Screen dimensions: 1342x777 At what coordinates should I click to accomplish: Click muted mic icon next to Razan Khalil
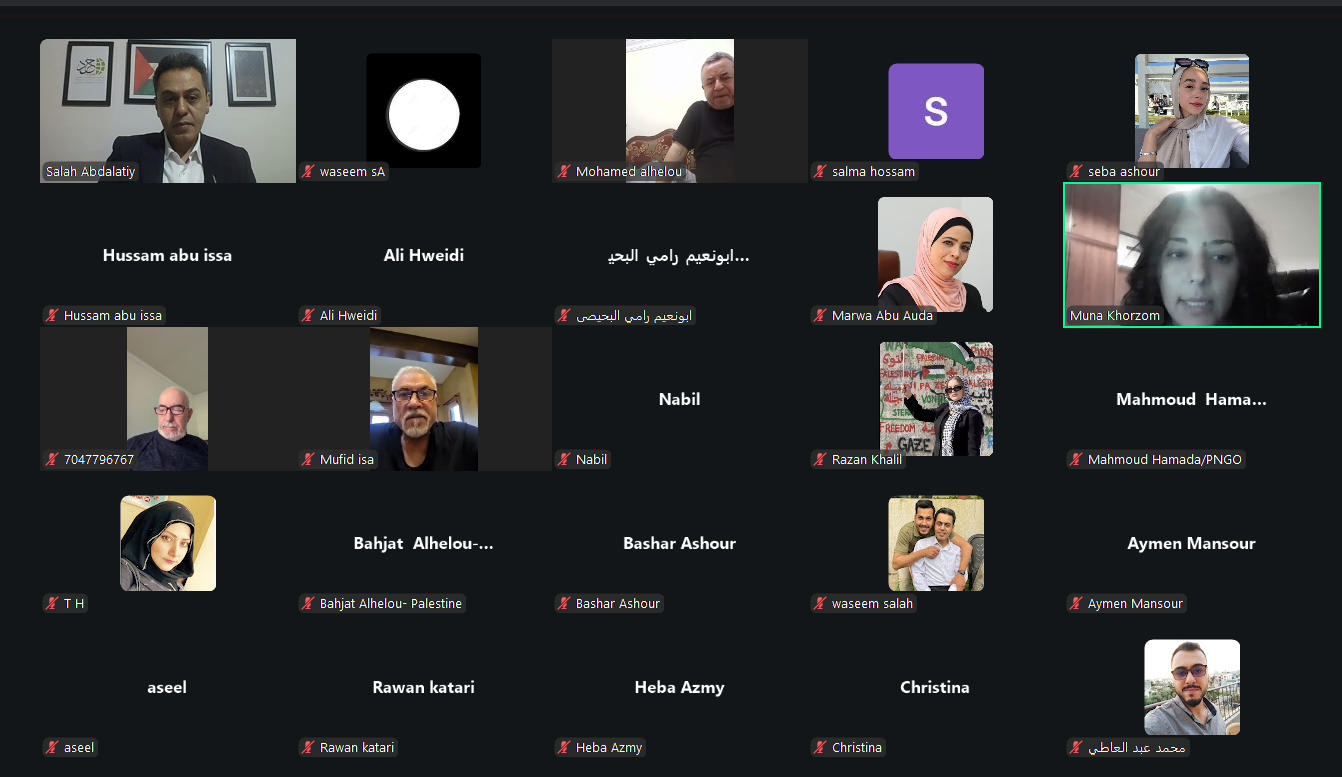pyautogui.click(x=821, y=460)
